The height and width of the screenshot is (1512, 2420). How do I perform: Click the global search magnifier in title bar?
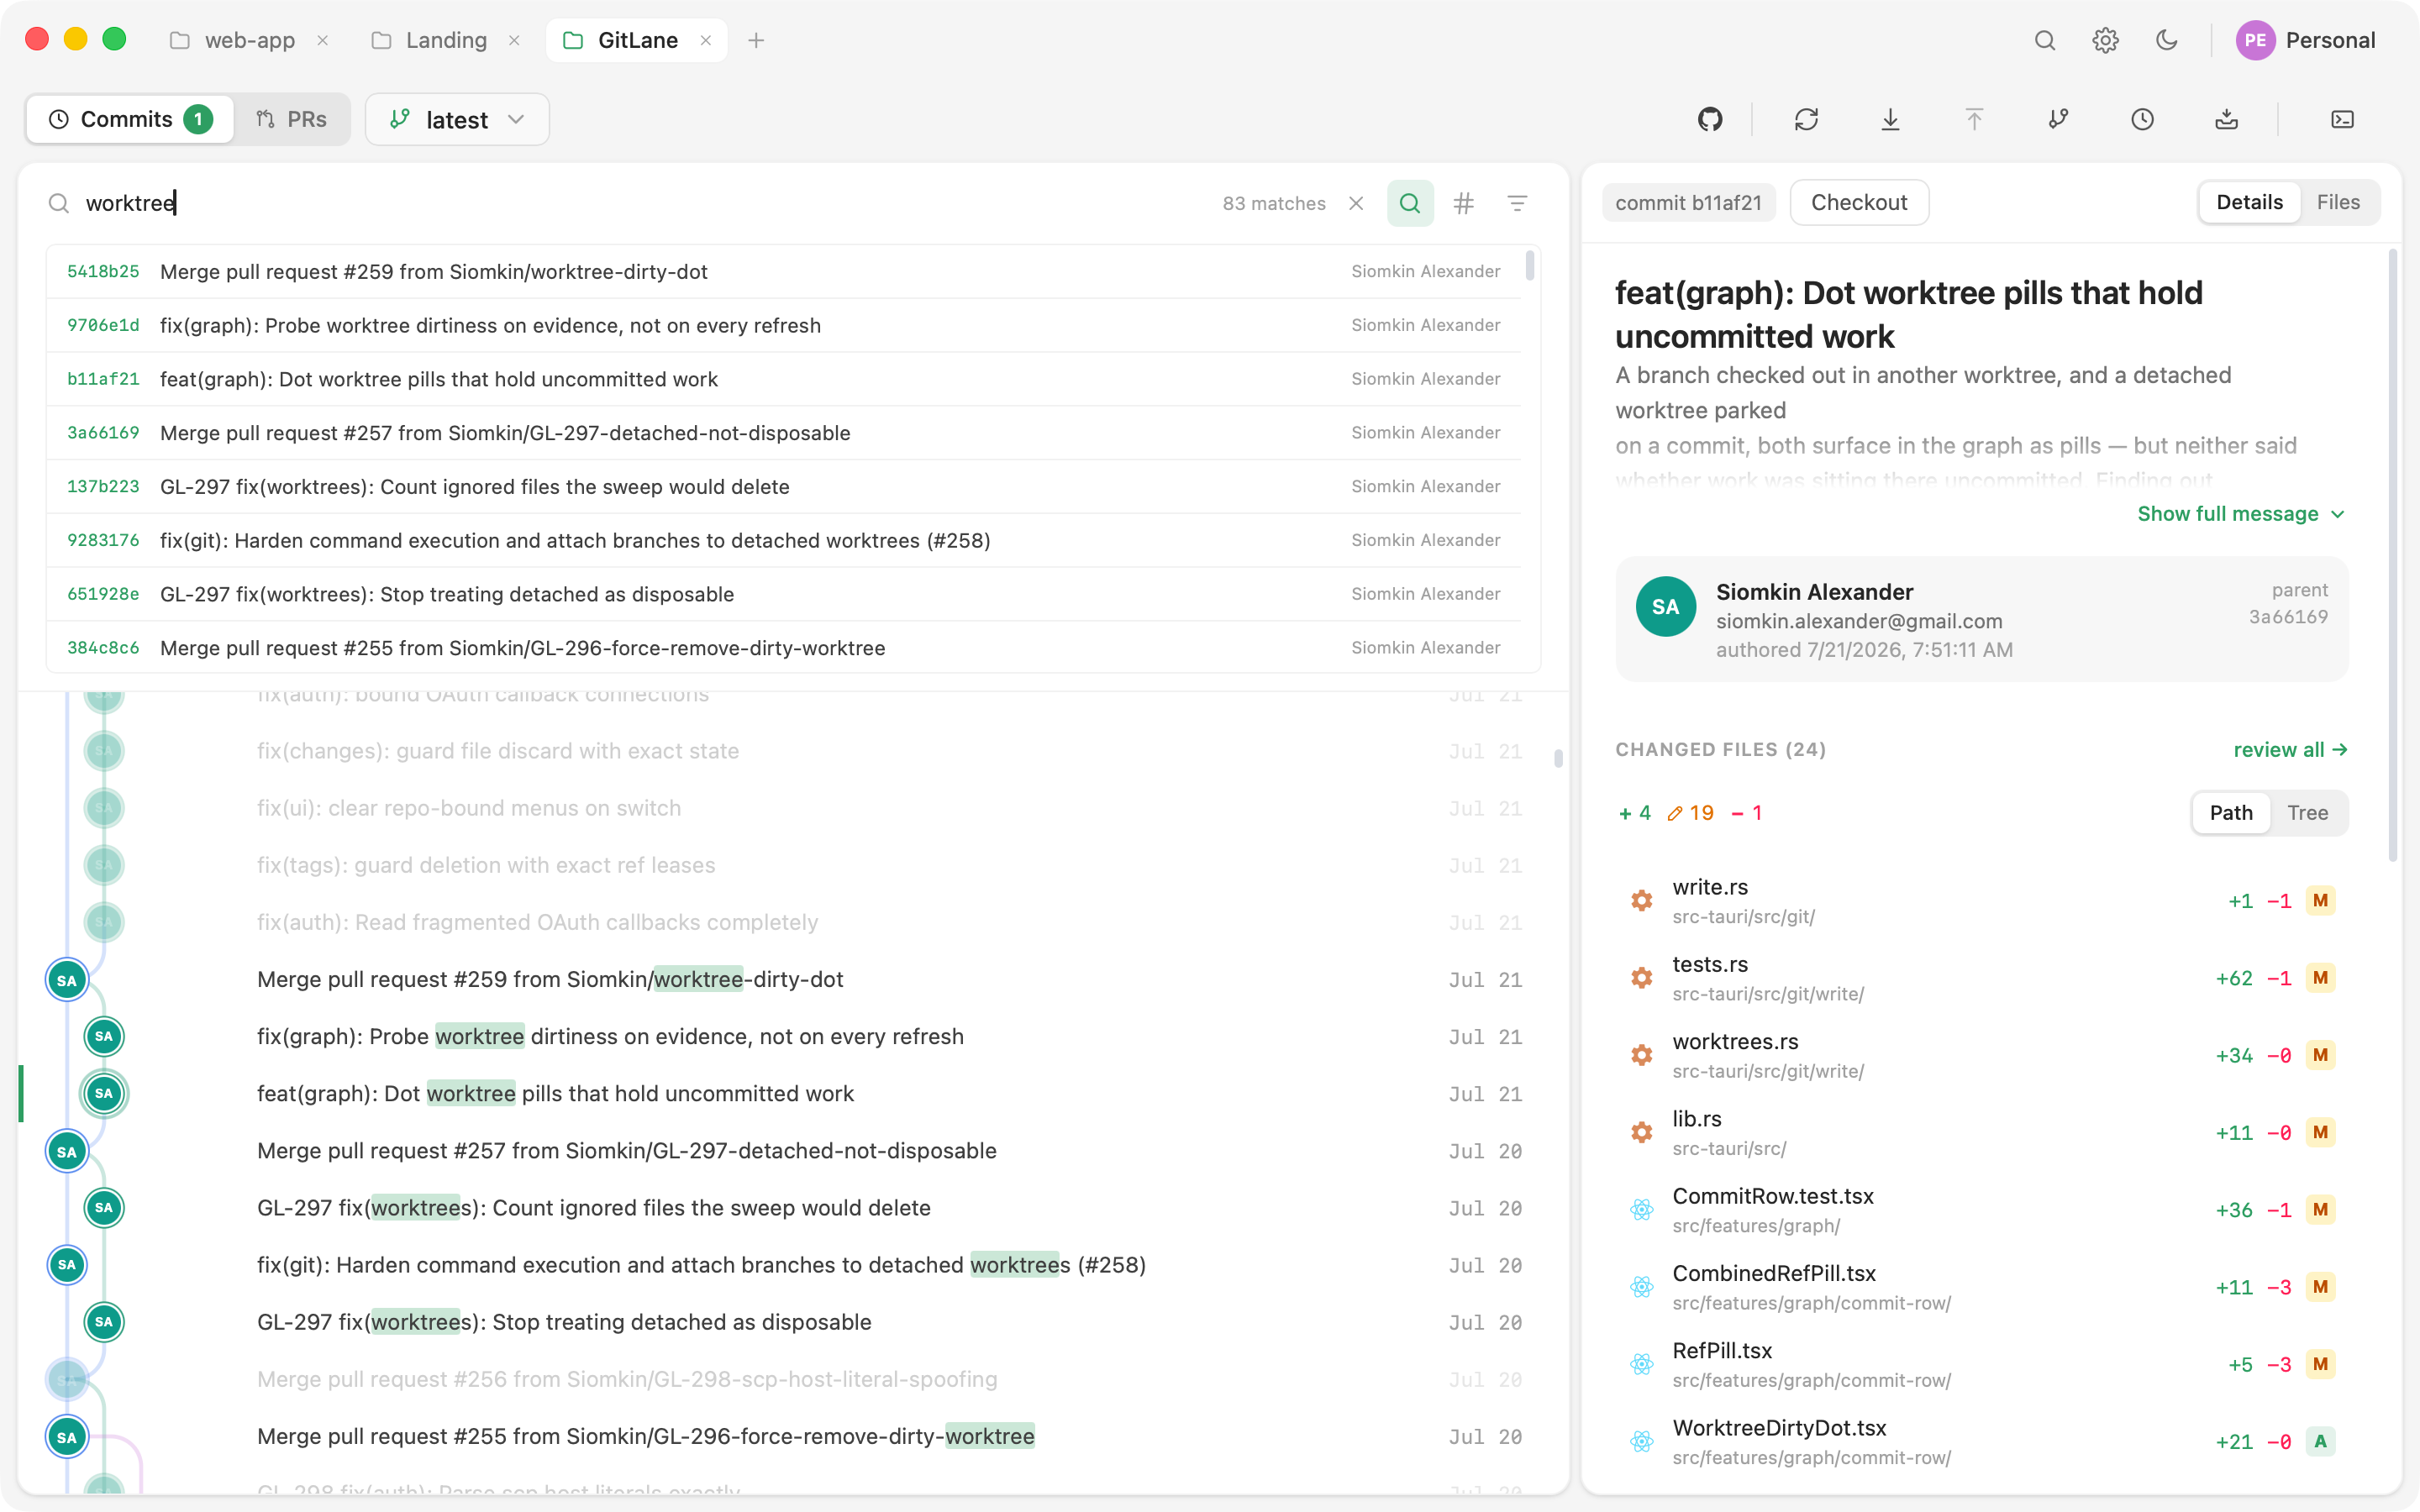point(2045,40)
